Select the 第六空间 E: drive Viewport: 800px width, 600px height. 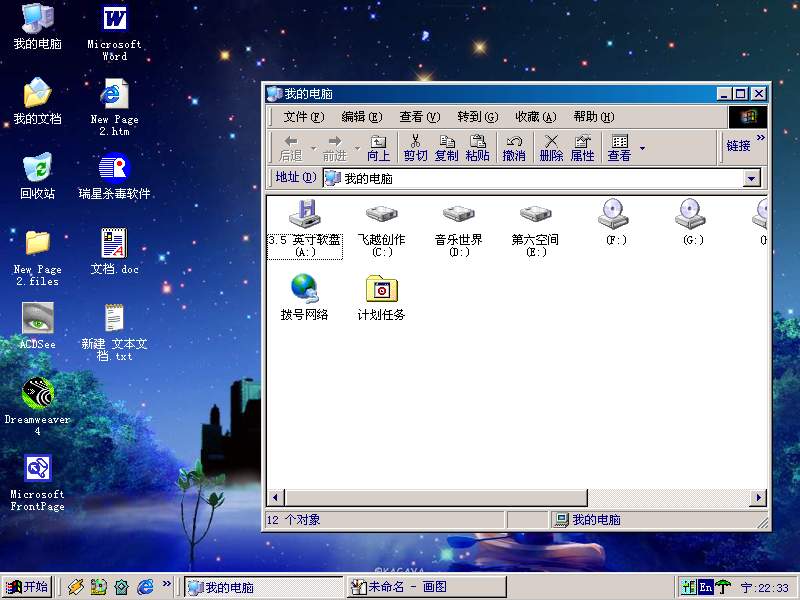tap(535, 229)
